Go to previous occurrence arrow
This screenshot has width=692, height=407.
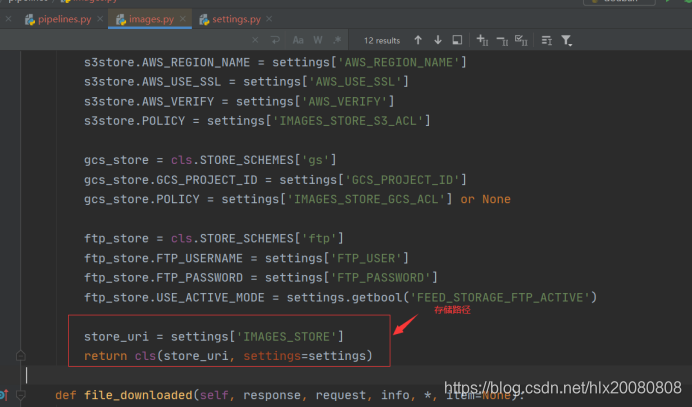coord(418,40)
